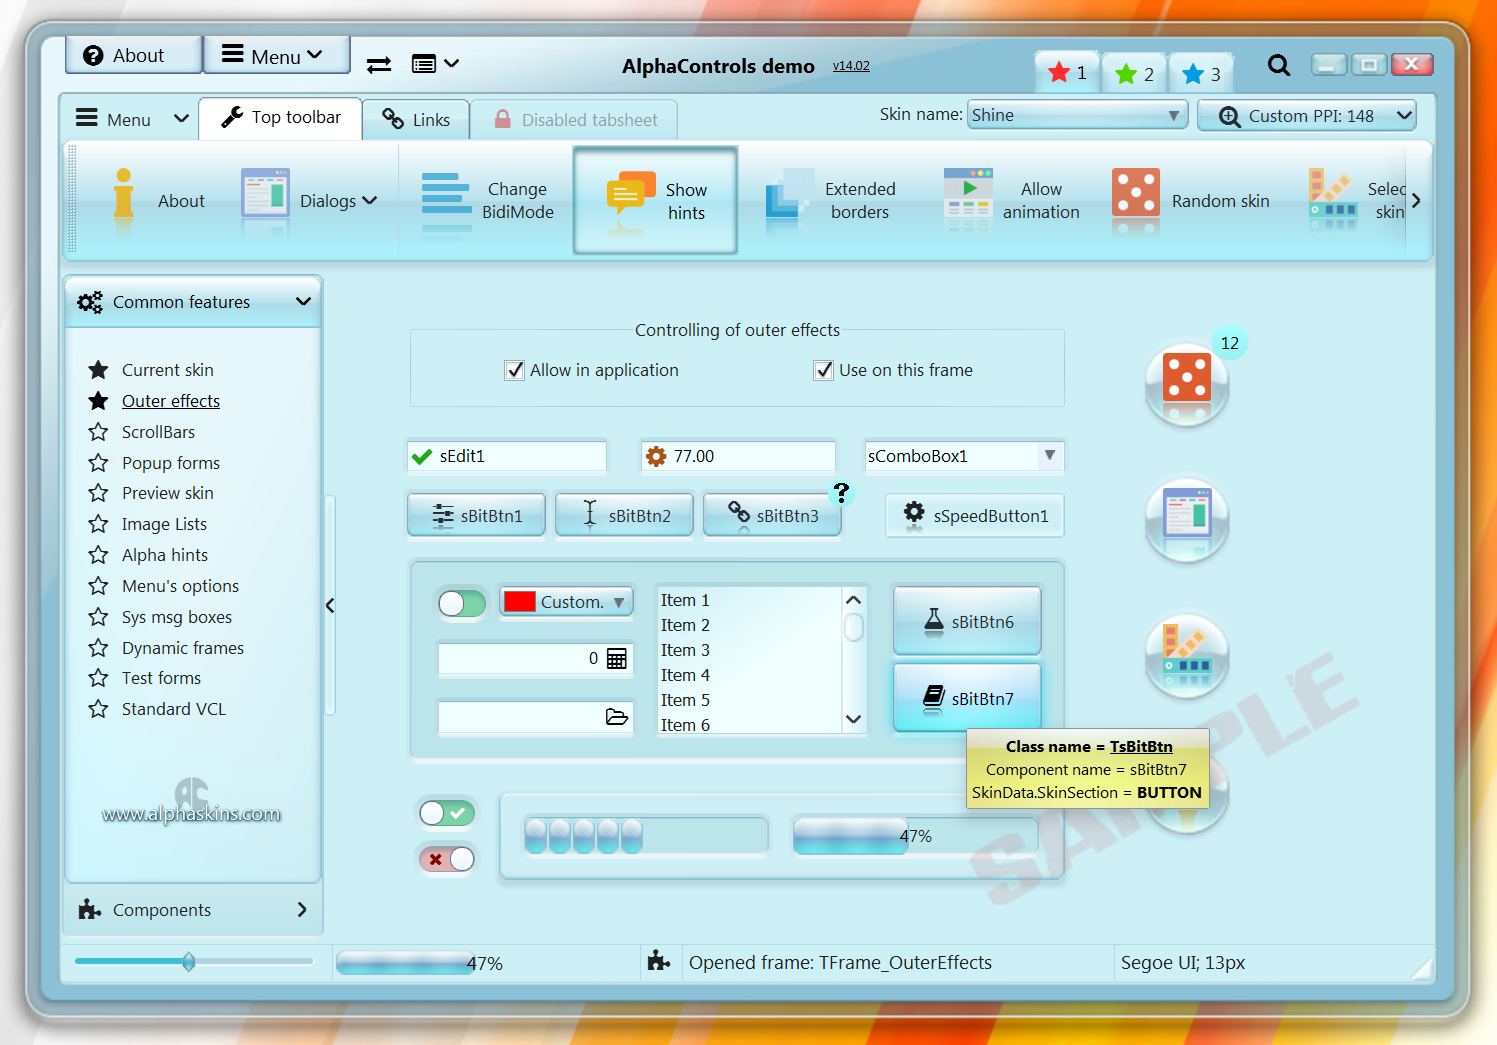Click the Allow animation toolbar button

tap(1012, 200)
